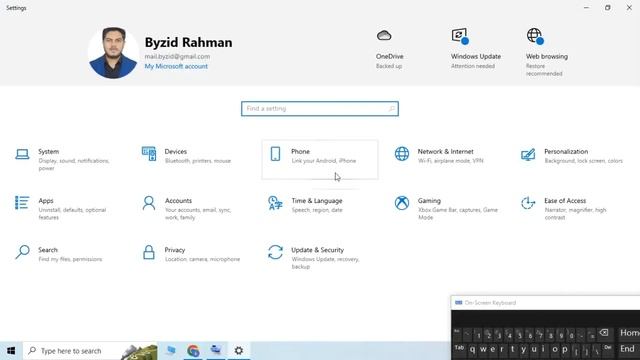Viewport: 640px width, 360px height.
Task: Click the name 'Byzid Rahman'
Action: pos(188,42)
